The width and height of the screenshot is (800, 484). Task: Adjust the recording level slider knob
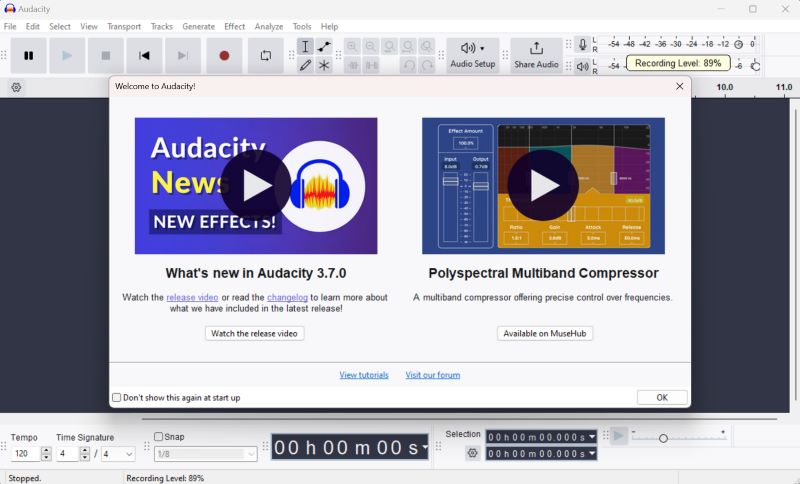[738, 45]
